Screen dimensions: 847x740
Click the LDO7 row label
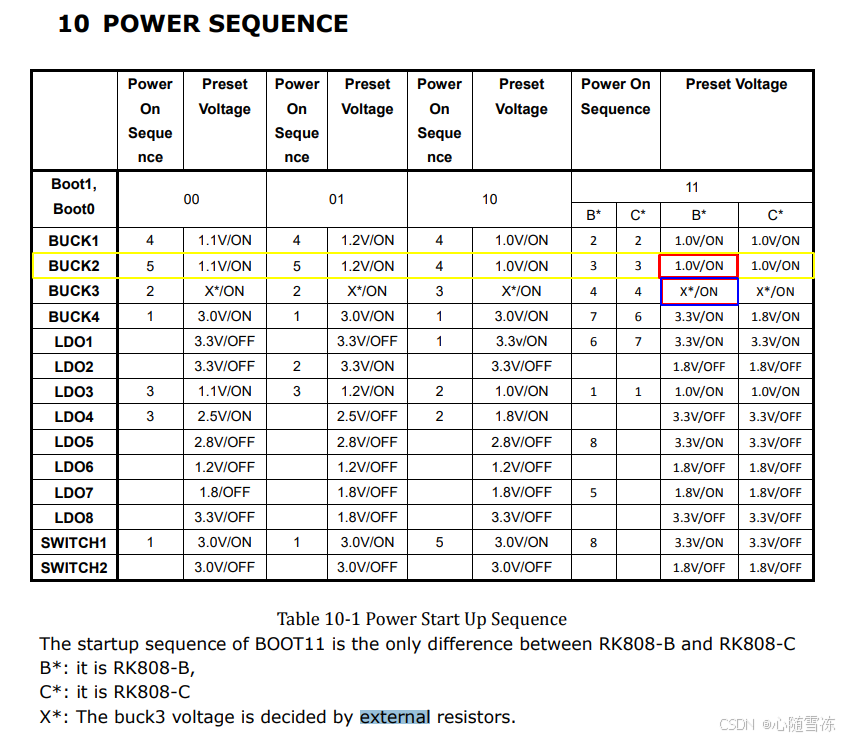click(74, 493)
